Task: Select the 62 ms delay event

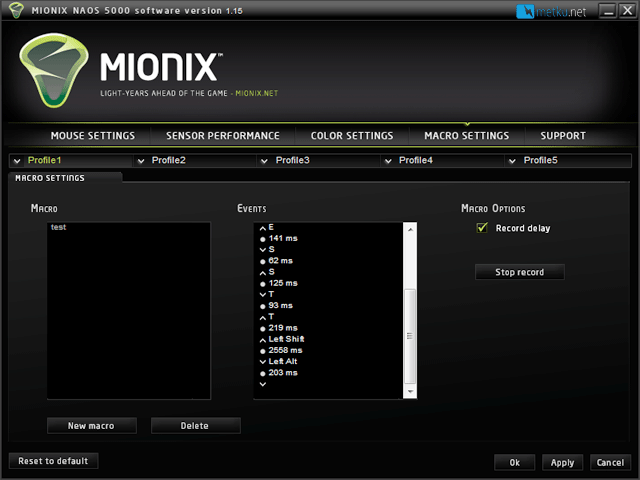Action: coord(280,261)
